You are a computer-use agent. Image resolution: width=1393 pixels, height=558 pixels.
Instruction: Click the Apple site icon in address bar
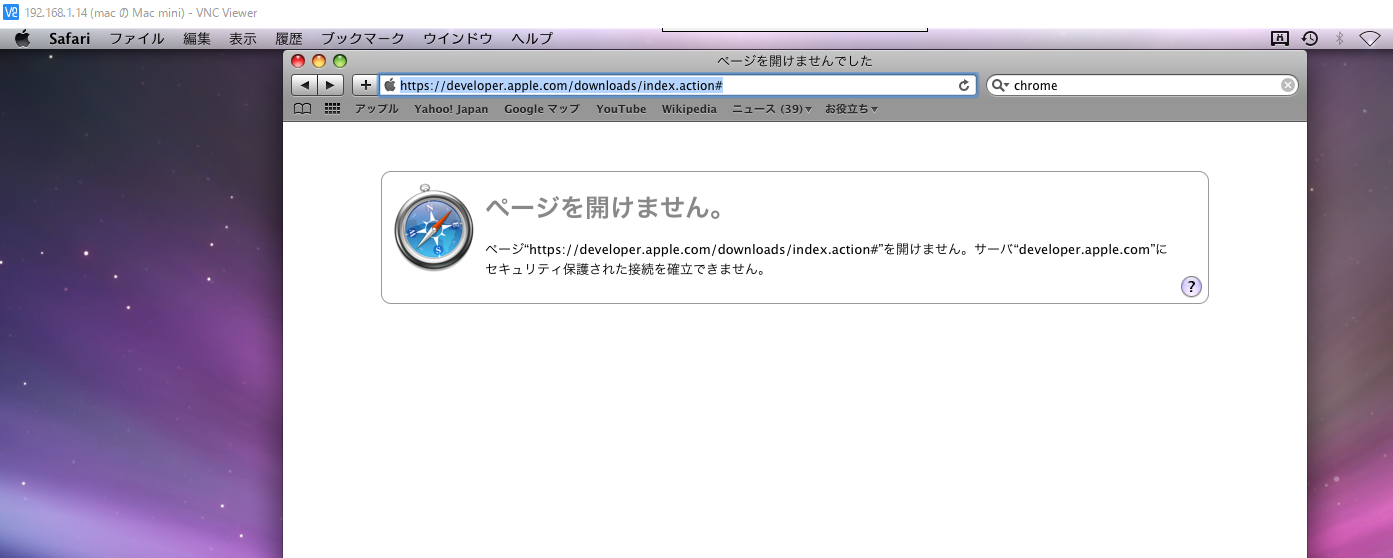tap(390, 85)
